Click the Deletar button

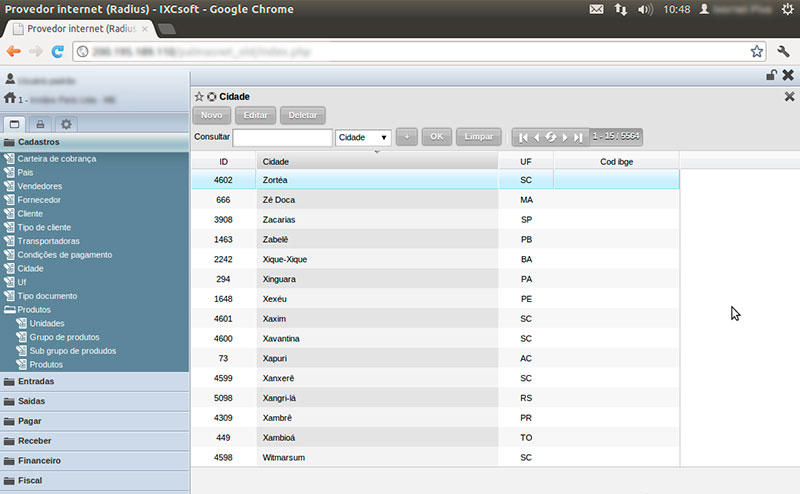coord(303,115)
